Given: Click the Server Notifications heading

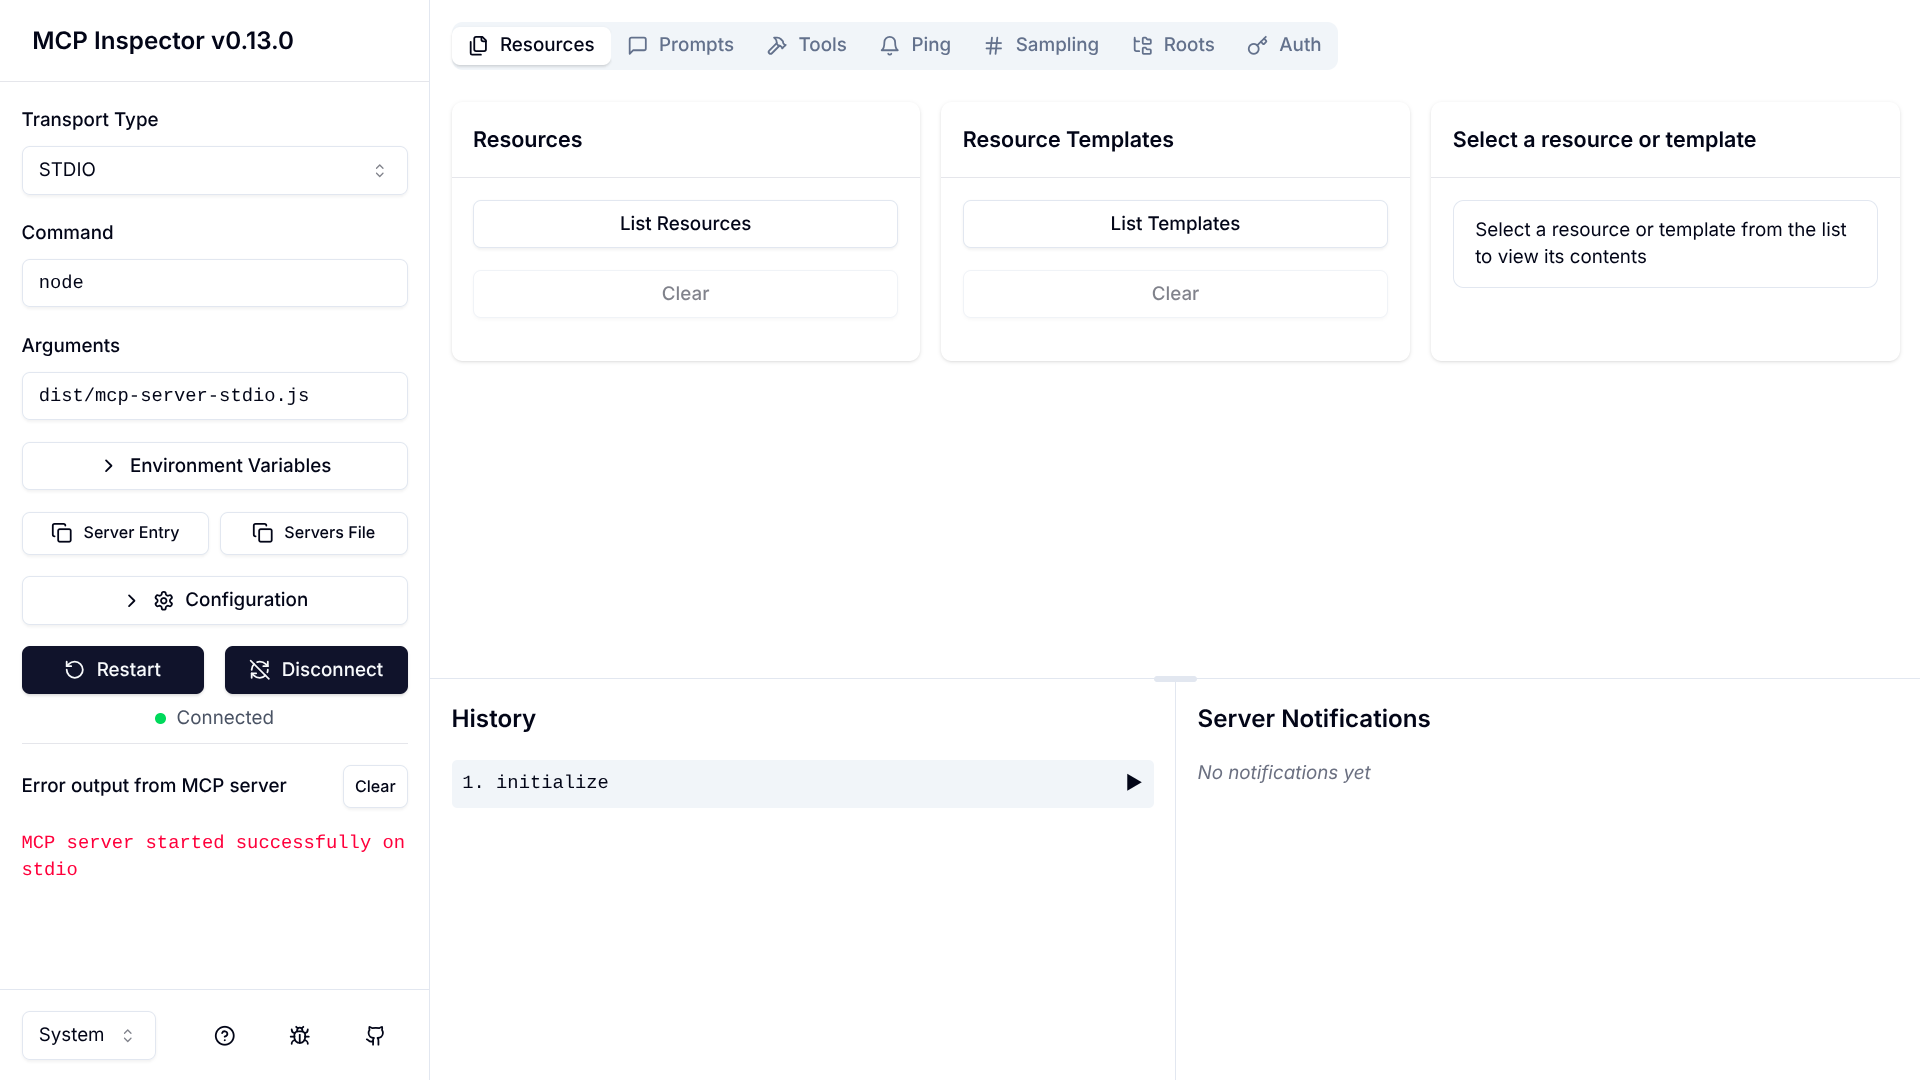Looking at the screenshot, I should tap(1314, 719).
